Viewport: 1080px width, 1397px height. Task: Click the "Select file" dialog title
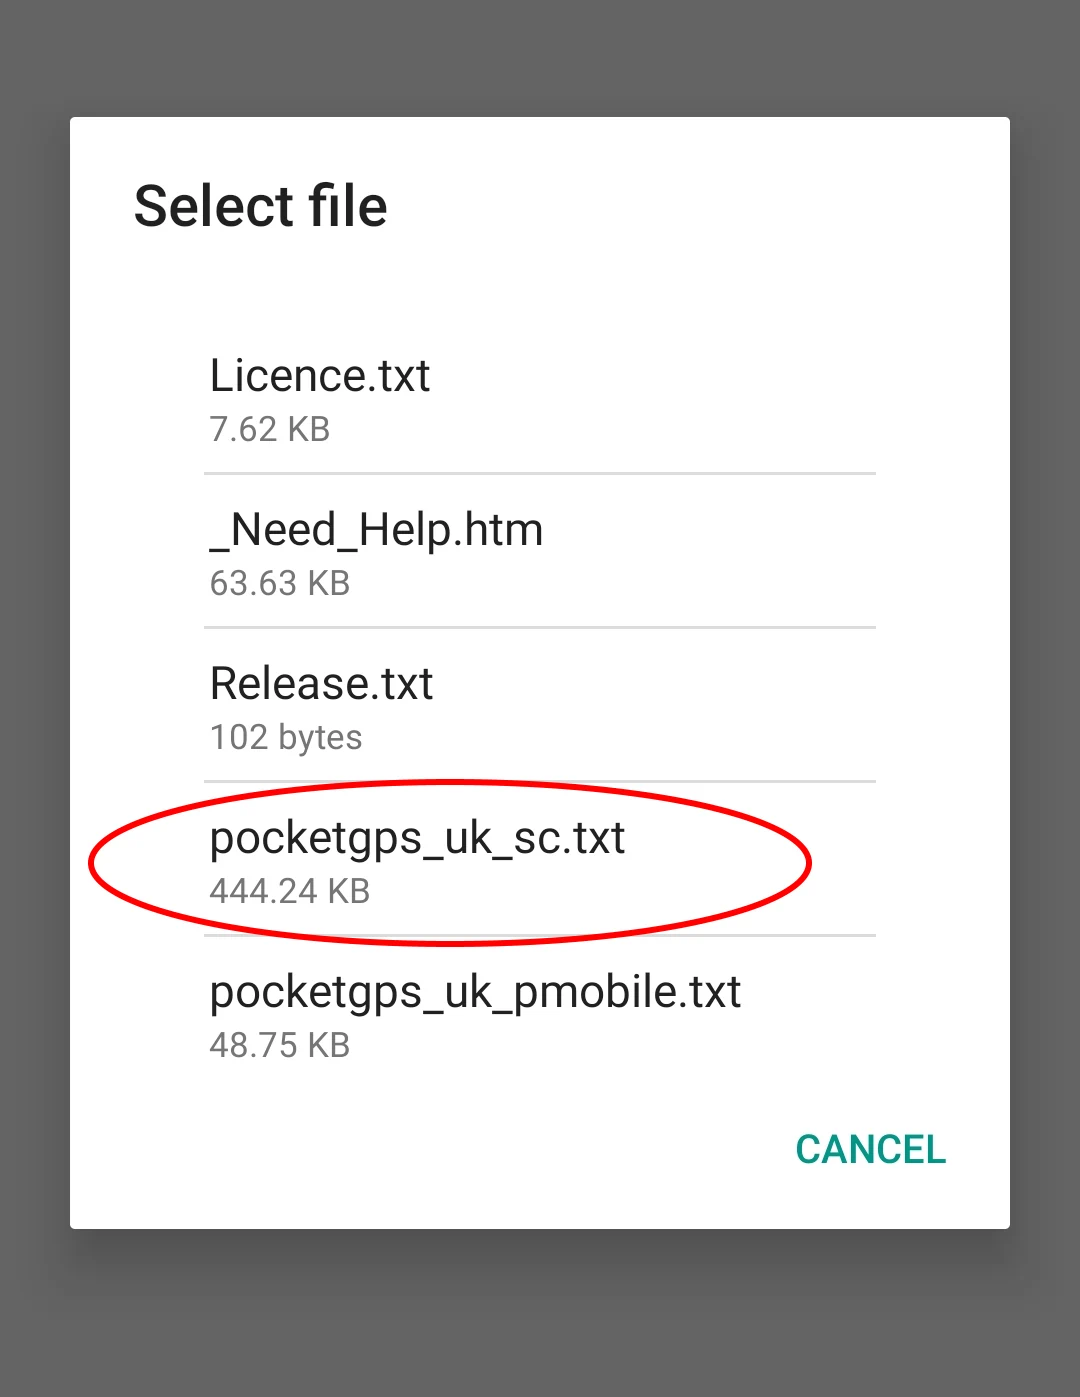click(260, 207)
